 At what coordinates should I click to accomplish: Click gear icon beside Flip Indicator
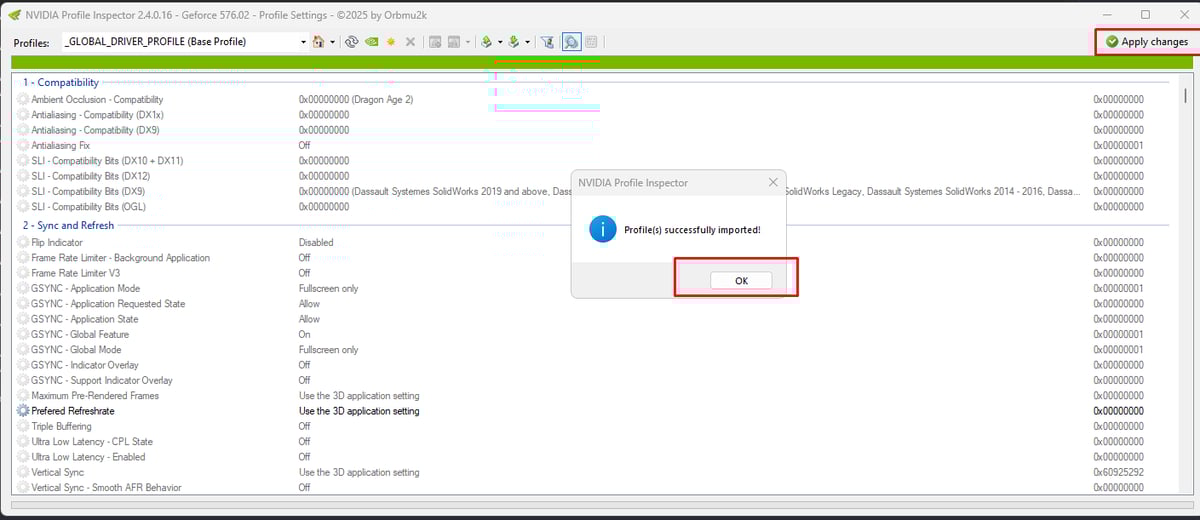[x=23, y=242]
